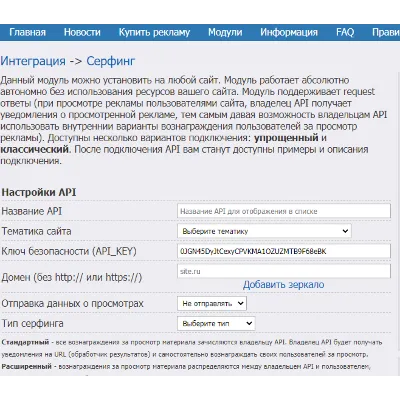Click the bold word классический
The height and width of the screenshot is (400, 400).
pyautogui.click(x=34, y=149)
